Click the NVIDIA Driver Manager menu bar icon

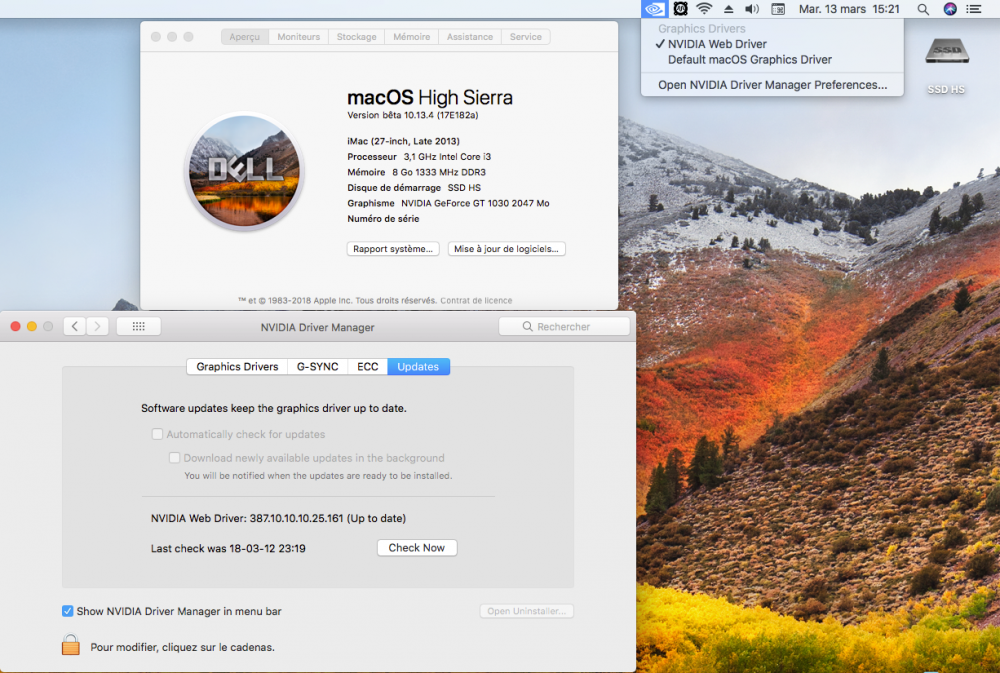[x=654, y=9]
